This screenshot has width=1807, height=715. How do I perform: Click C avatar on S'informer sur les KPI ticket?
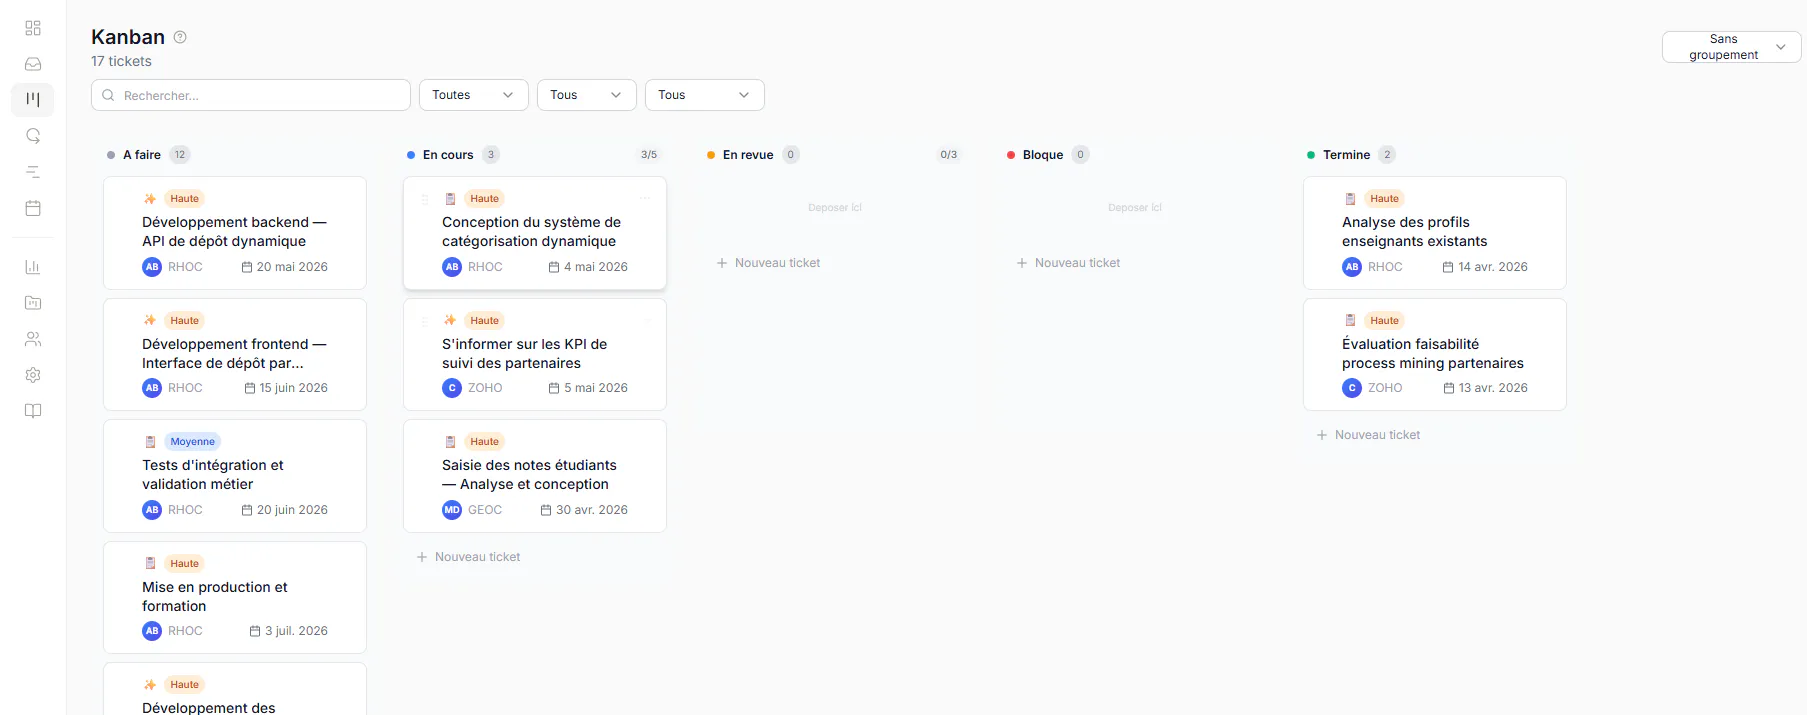coord(452,388)
